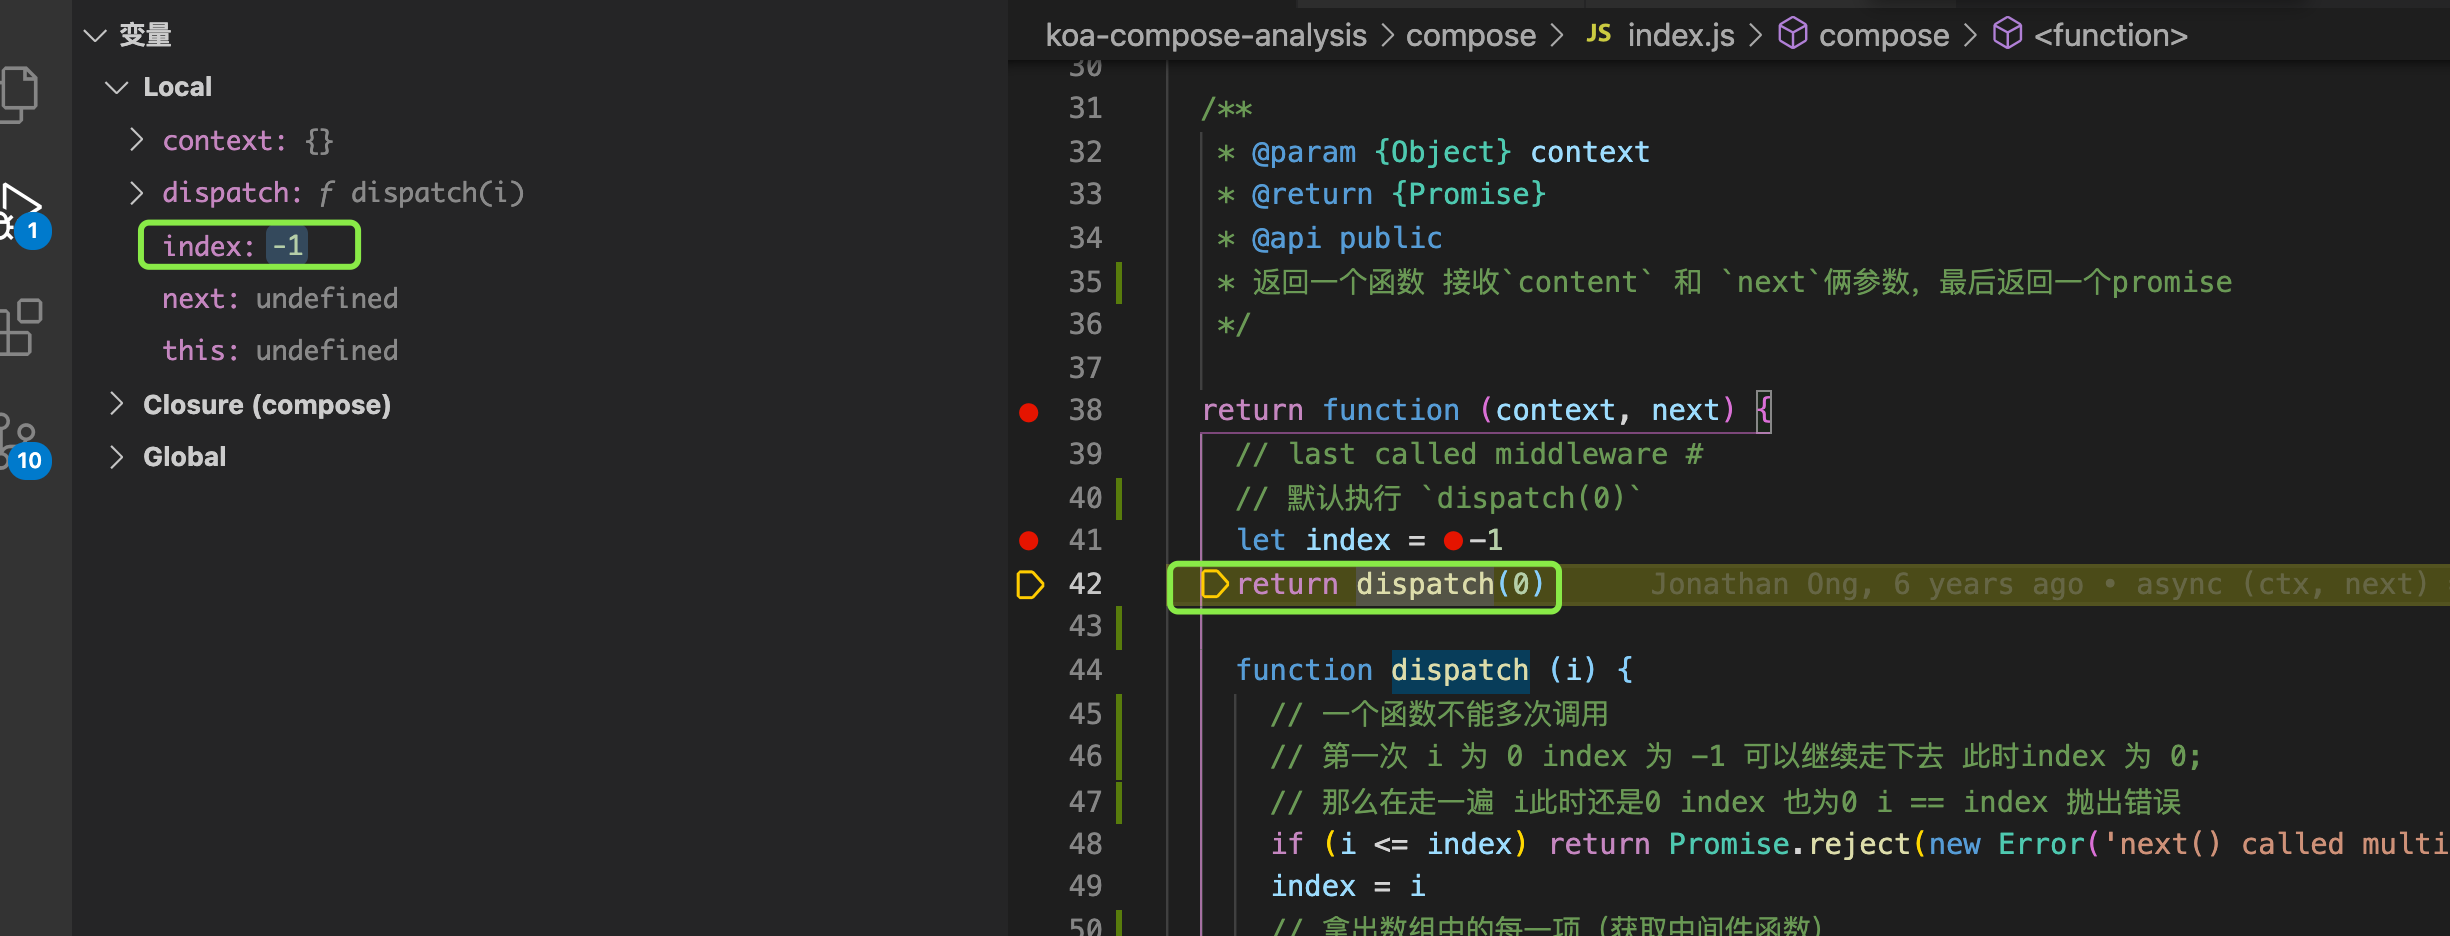Toggle breakpoint dot on line 38
The width and height of the screenshot is (2450, 936).
click(x=1028, y=411)
